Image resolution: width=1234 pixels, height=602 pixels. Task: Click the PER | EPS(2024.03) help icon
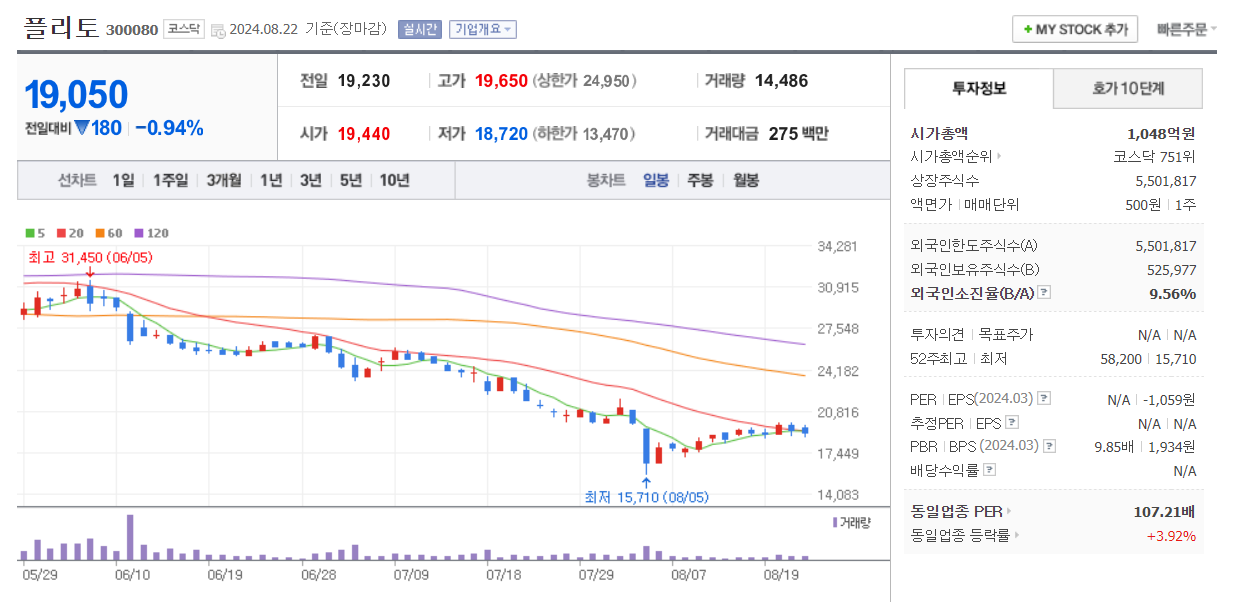coord(1042,398)
